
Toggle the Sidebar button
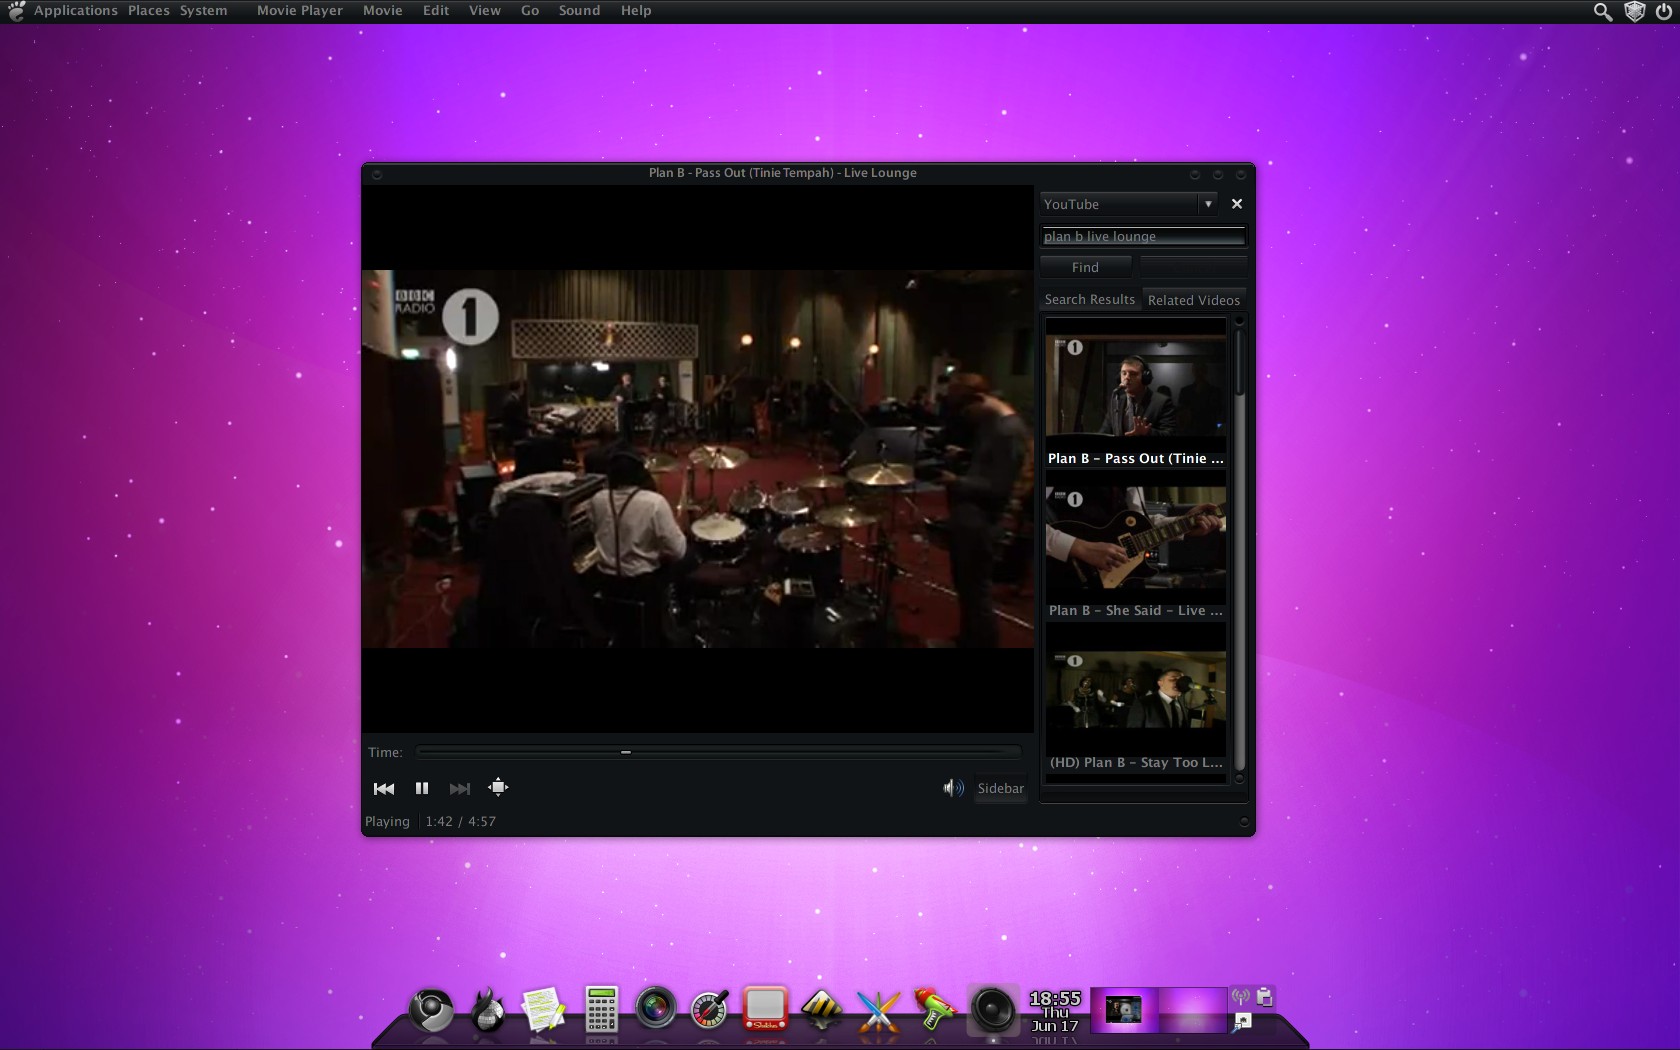1000,788
